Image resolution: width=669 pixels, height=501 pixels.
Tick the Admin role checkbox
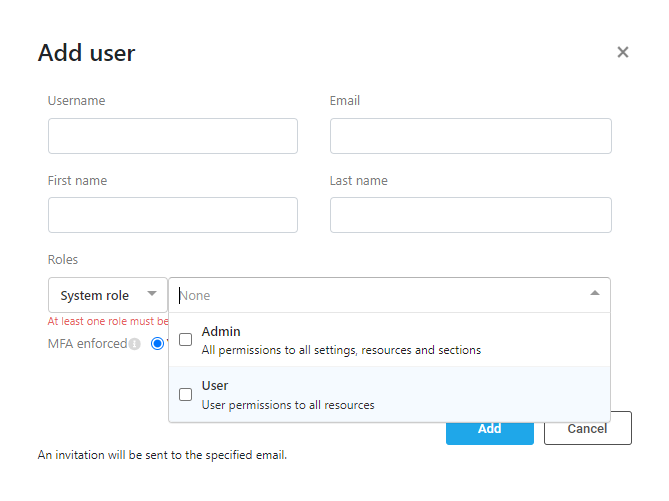point(185,340)
